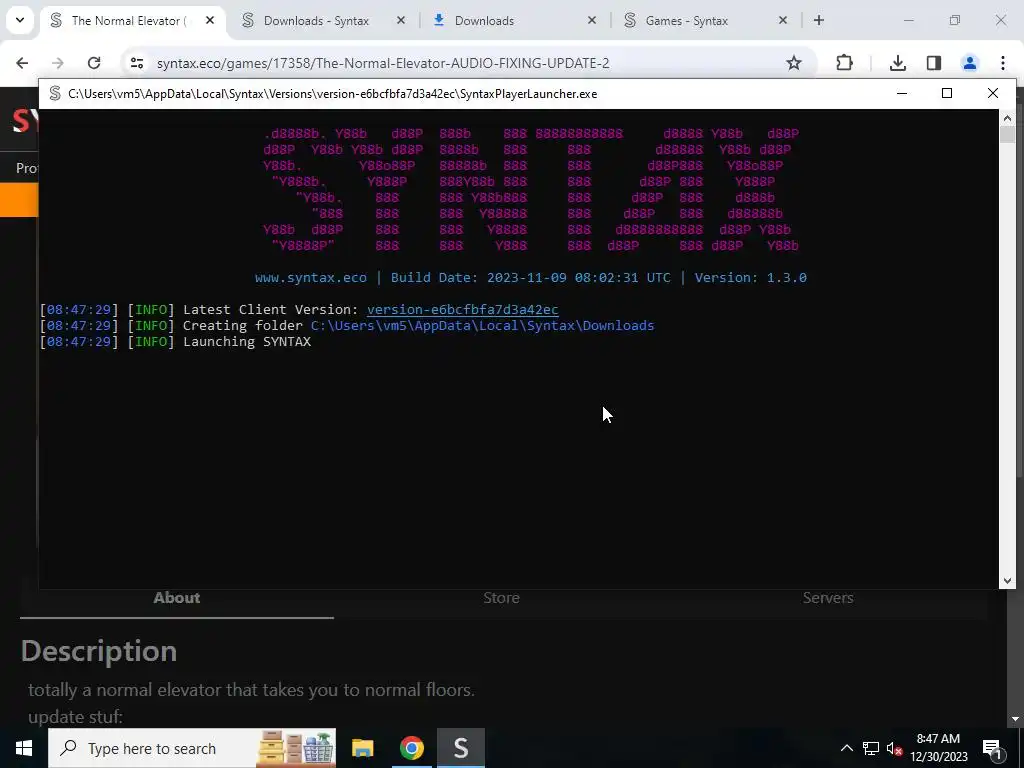The width and height of the screenshot is (1024, 768).
Task: Click the Syntax Downloads folder path
Action: point(483,325)
